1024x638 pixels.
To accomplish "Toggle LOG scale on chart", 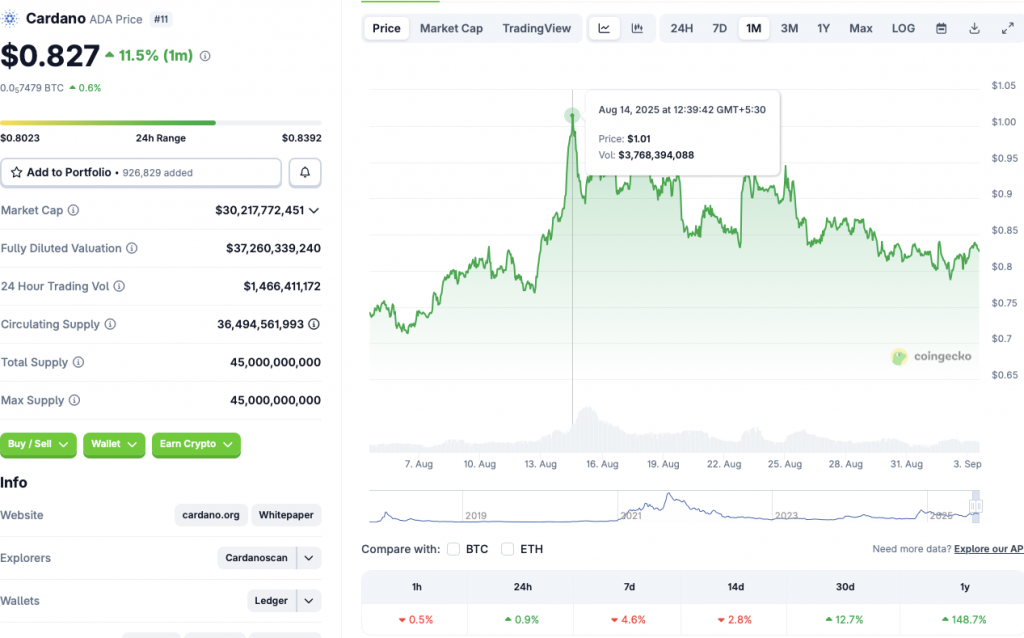I will click(903, 28).
